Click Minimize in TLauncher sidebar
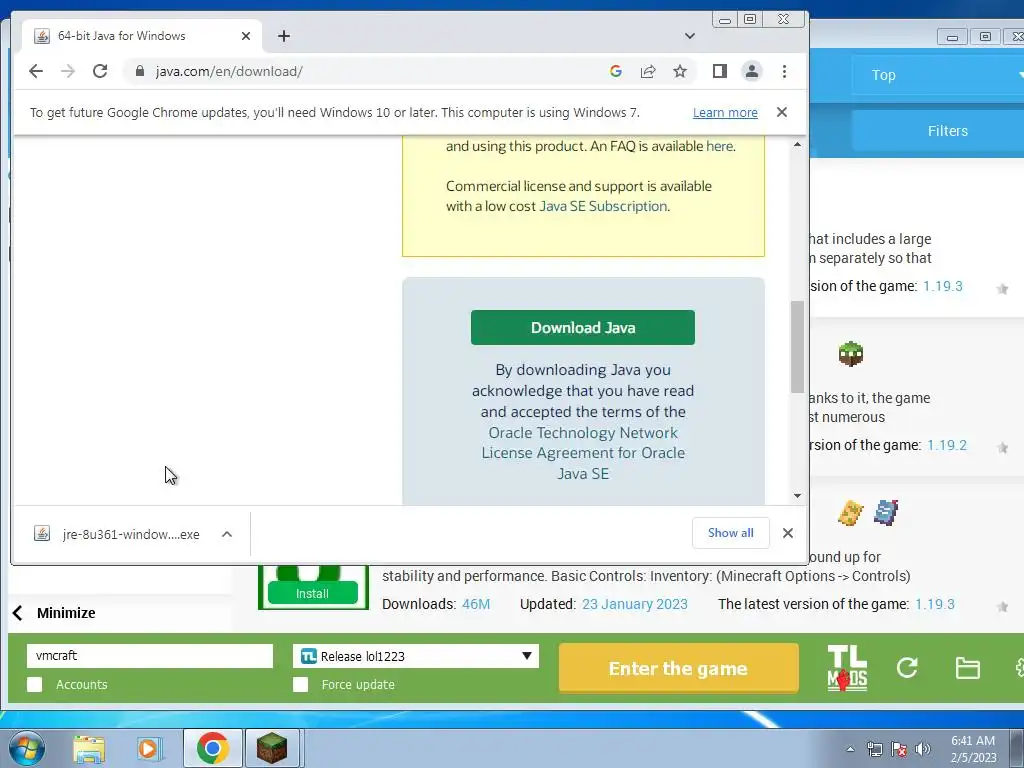This screenshot has width=1024, height=768. (x=66, y=613)
